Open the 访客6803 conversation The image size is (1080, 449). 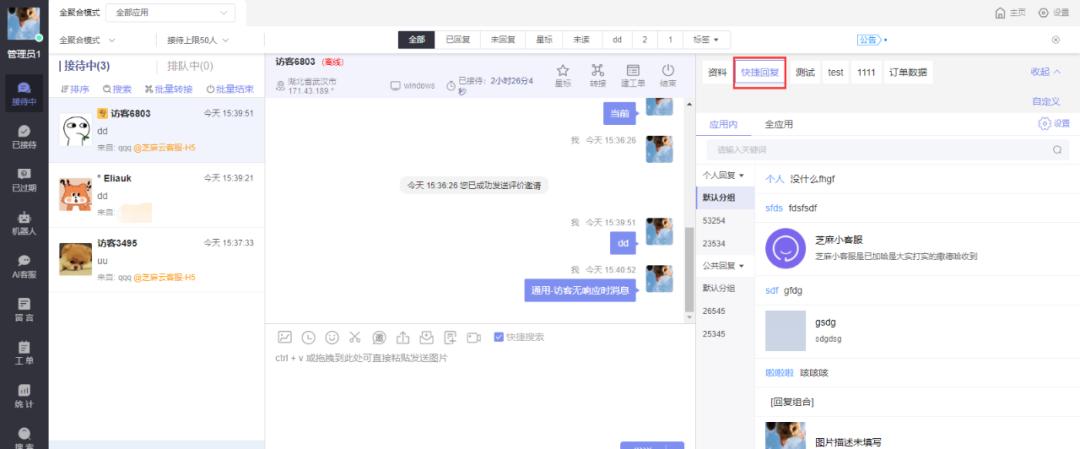[x=157, y=130]
